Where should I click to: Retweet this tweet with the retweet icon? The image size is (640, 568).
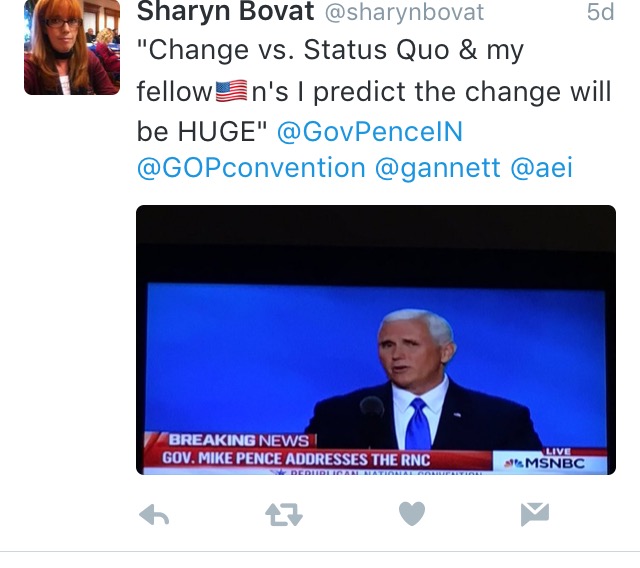pyautogui.click(x=284, y=514)
